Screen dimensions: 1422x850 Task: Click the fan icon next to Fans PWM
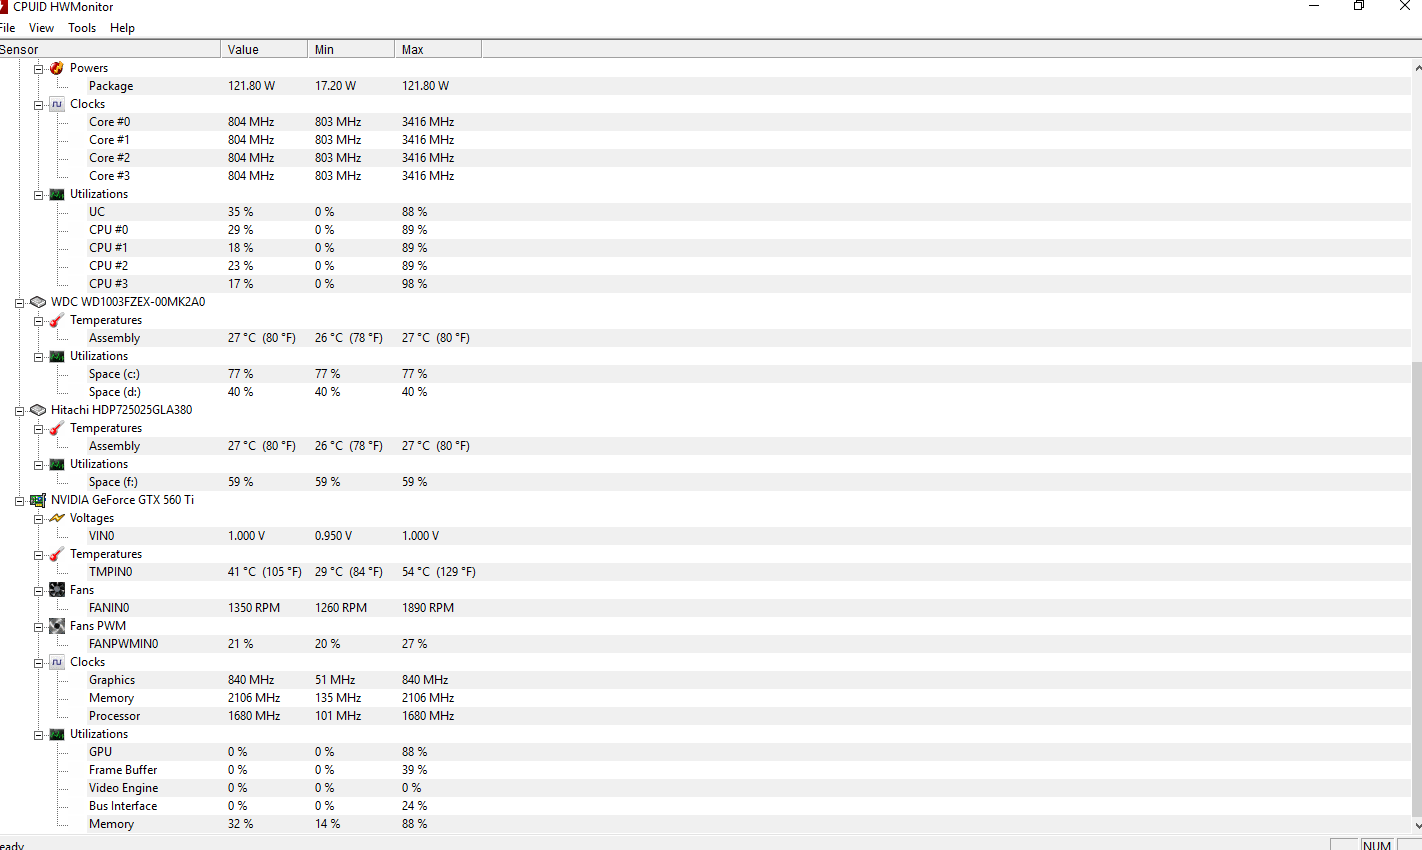click(57, 626)
